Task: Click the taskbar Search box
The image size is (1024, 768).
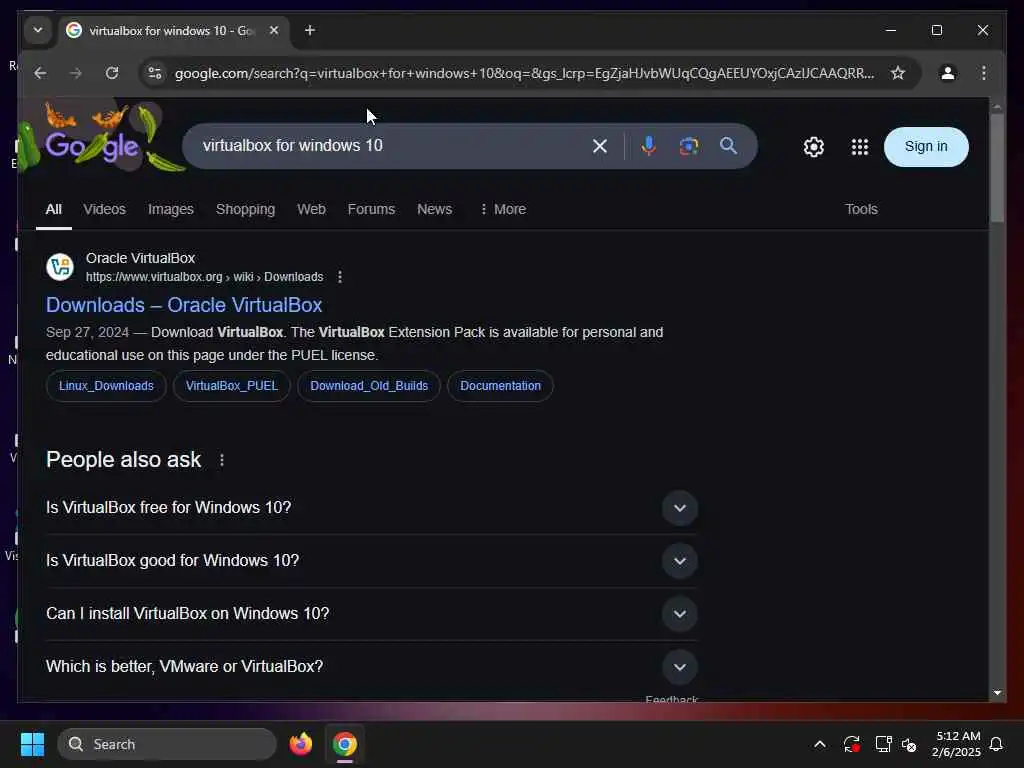Action: (167, 744)
